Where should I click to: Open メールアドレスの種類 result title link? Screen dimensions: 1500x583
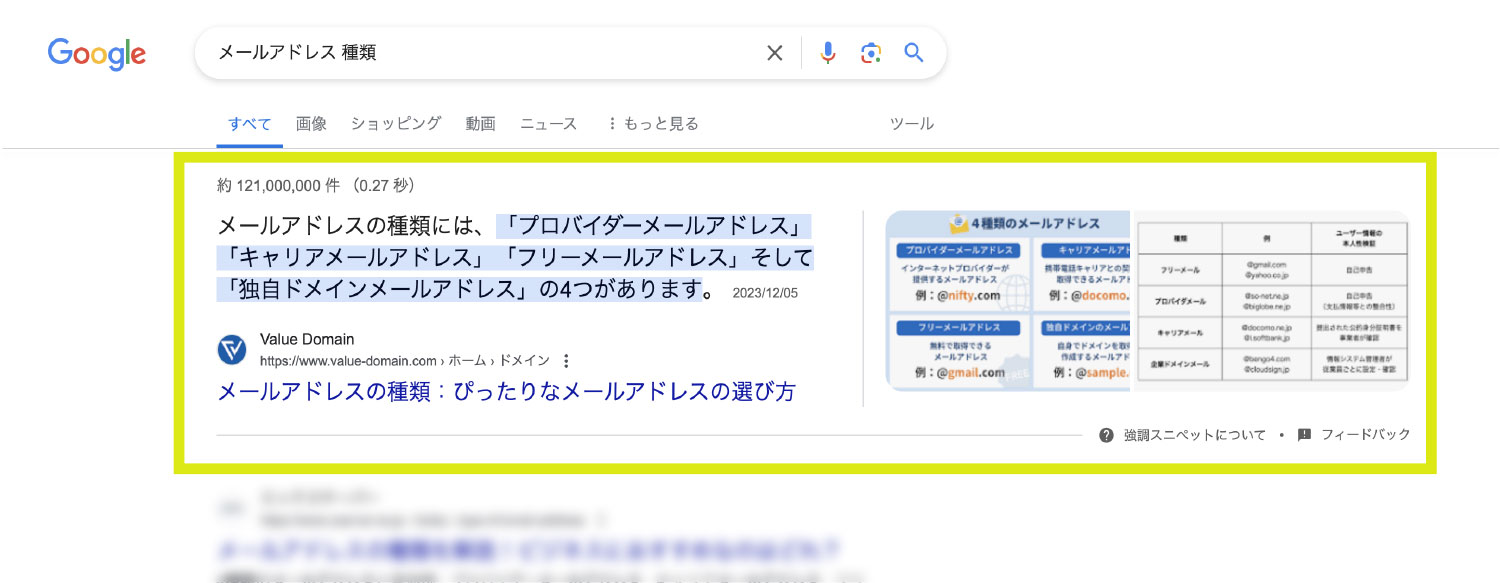(x=506, y=392)
